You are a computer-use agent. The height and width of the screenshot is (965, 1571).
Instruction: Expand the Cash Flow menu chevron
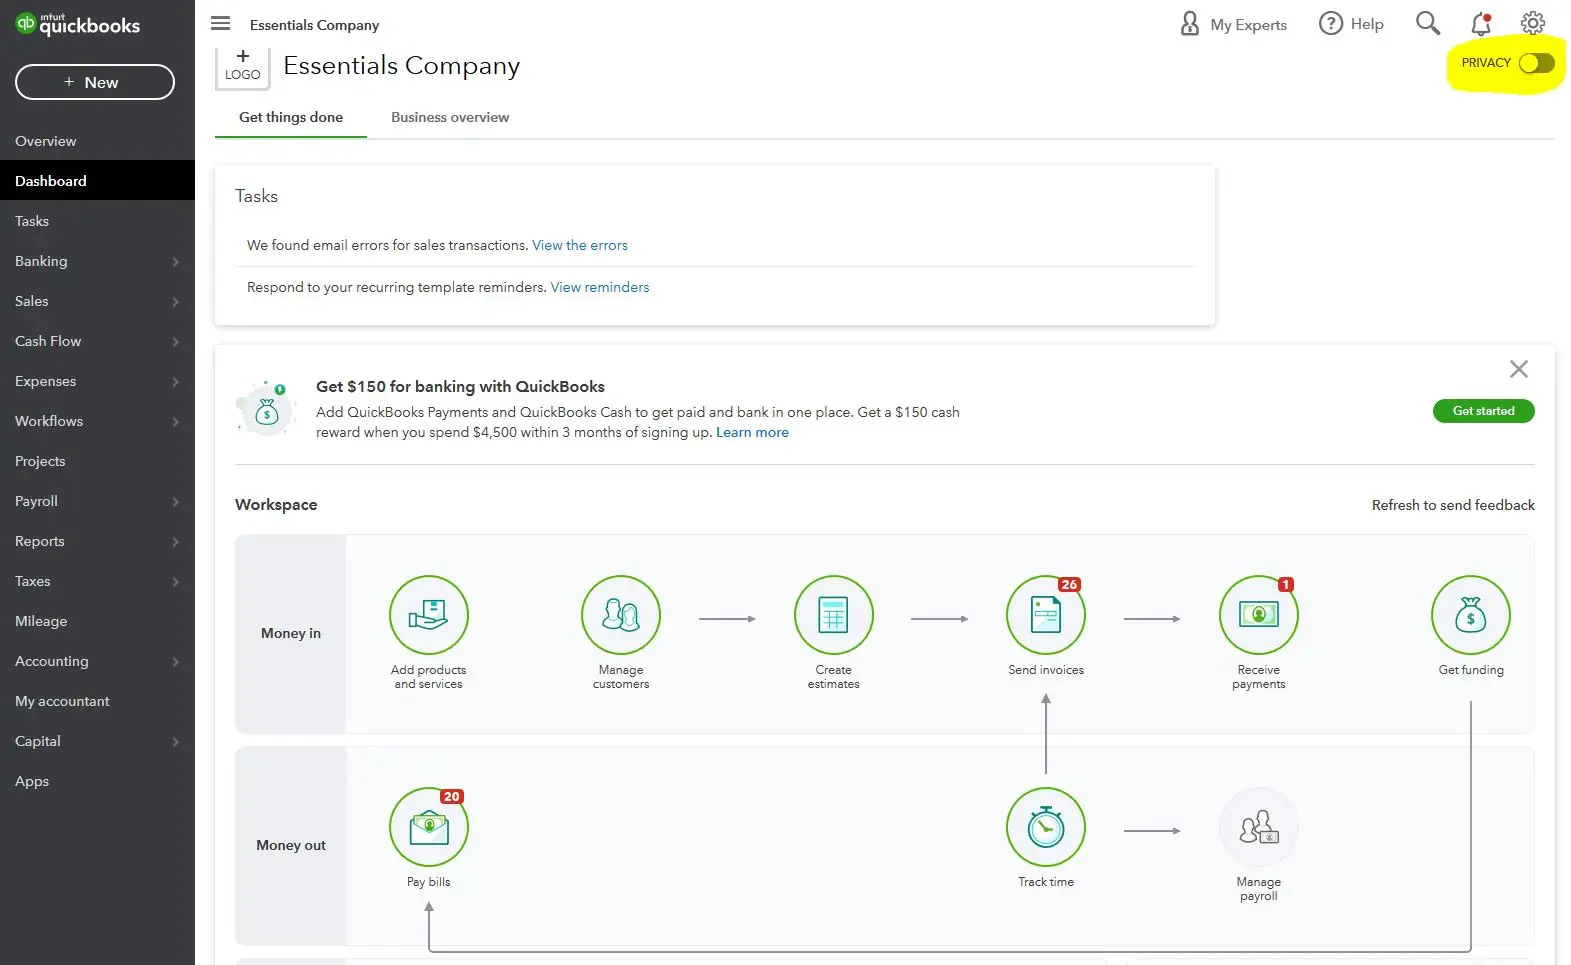coord(176,342)
